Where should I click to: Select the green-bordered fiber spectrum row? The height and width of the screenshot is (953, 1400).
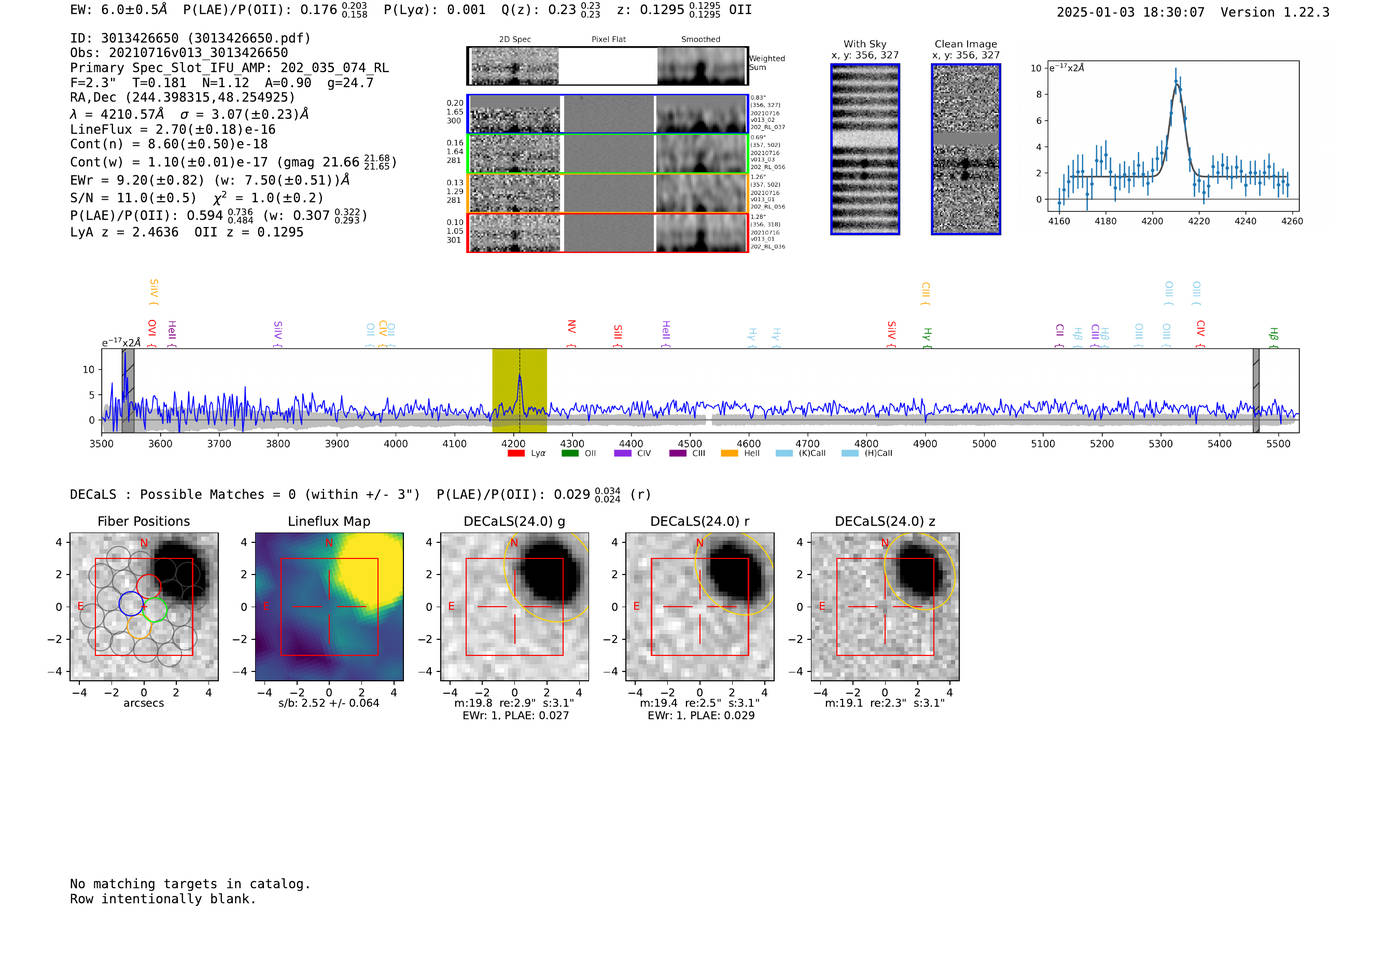pyautogui.click(x=608, y=154)
